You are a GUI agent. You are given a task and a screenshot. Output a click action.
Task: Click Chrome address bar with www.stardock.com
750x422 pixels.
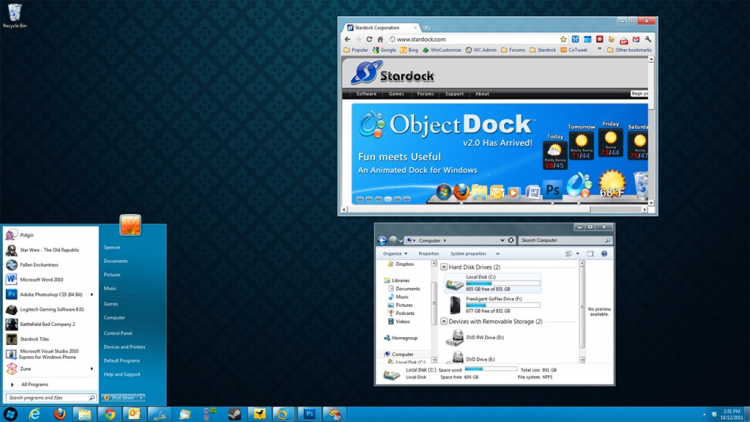[474, 39]
